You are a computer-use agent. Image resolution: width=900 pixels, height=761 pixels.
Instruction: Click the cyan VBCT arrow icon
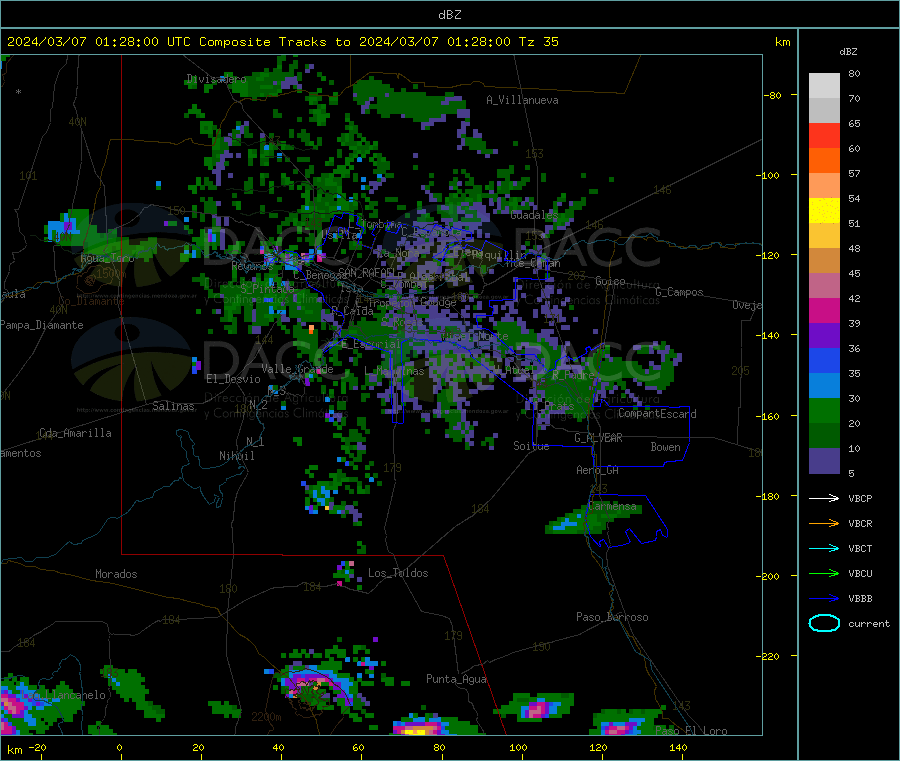click(x=824, y=549)
